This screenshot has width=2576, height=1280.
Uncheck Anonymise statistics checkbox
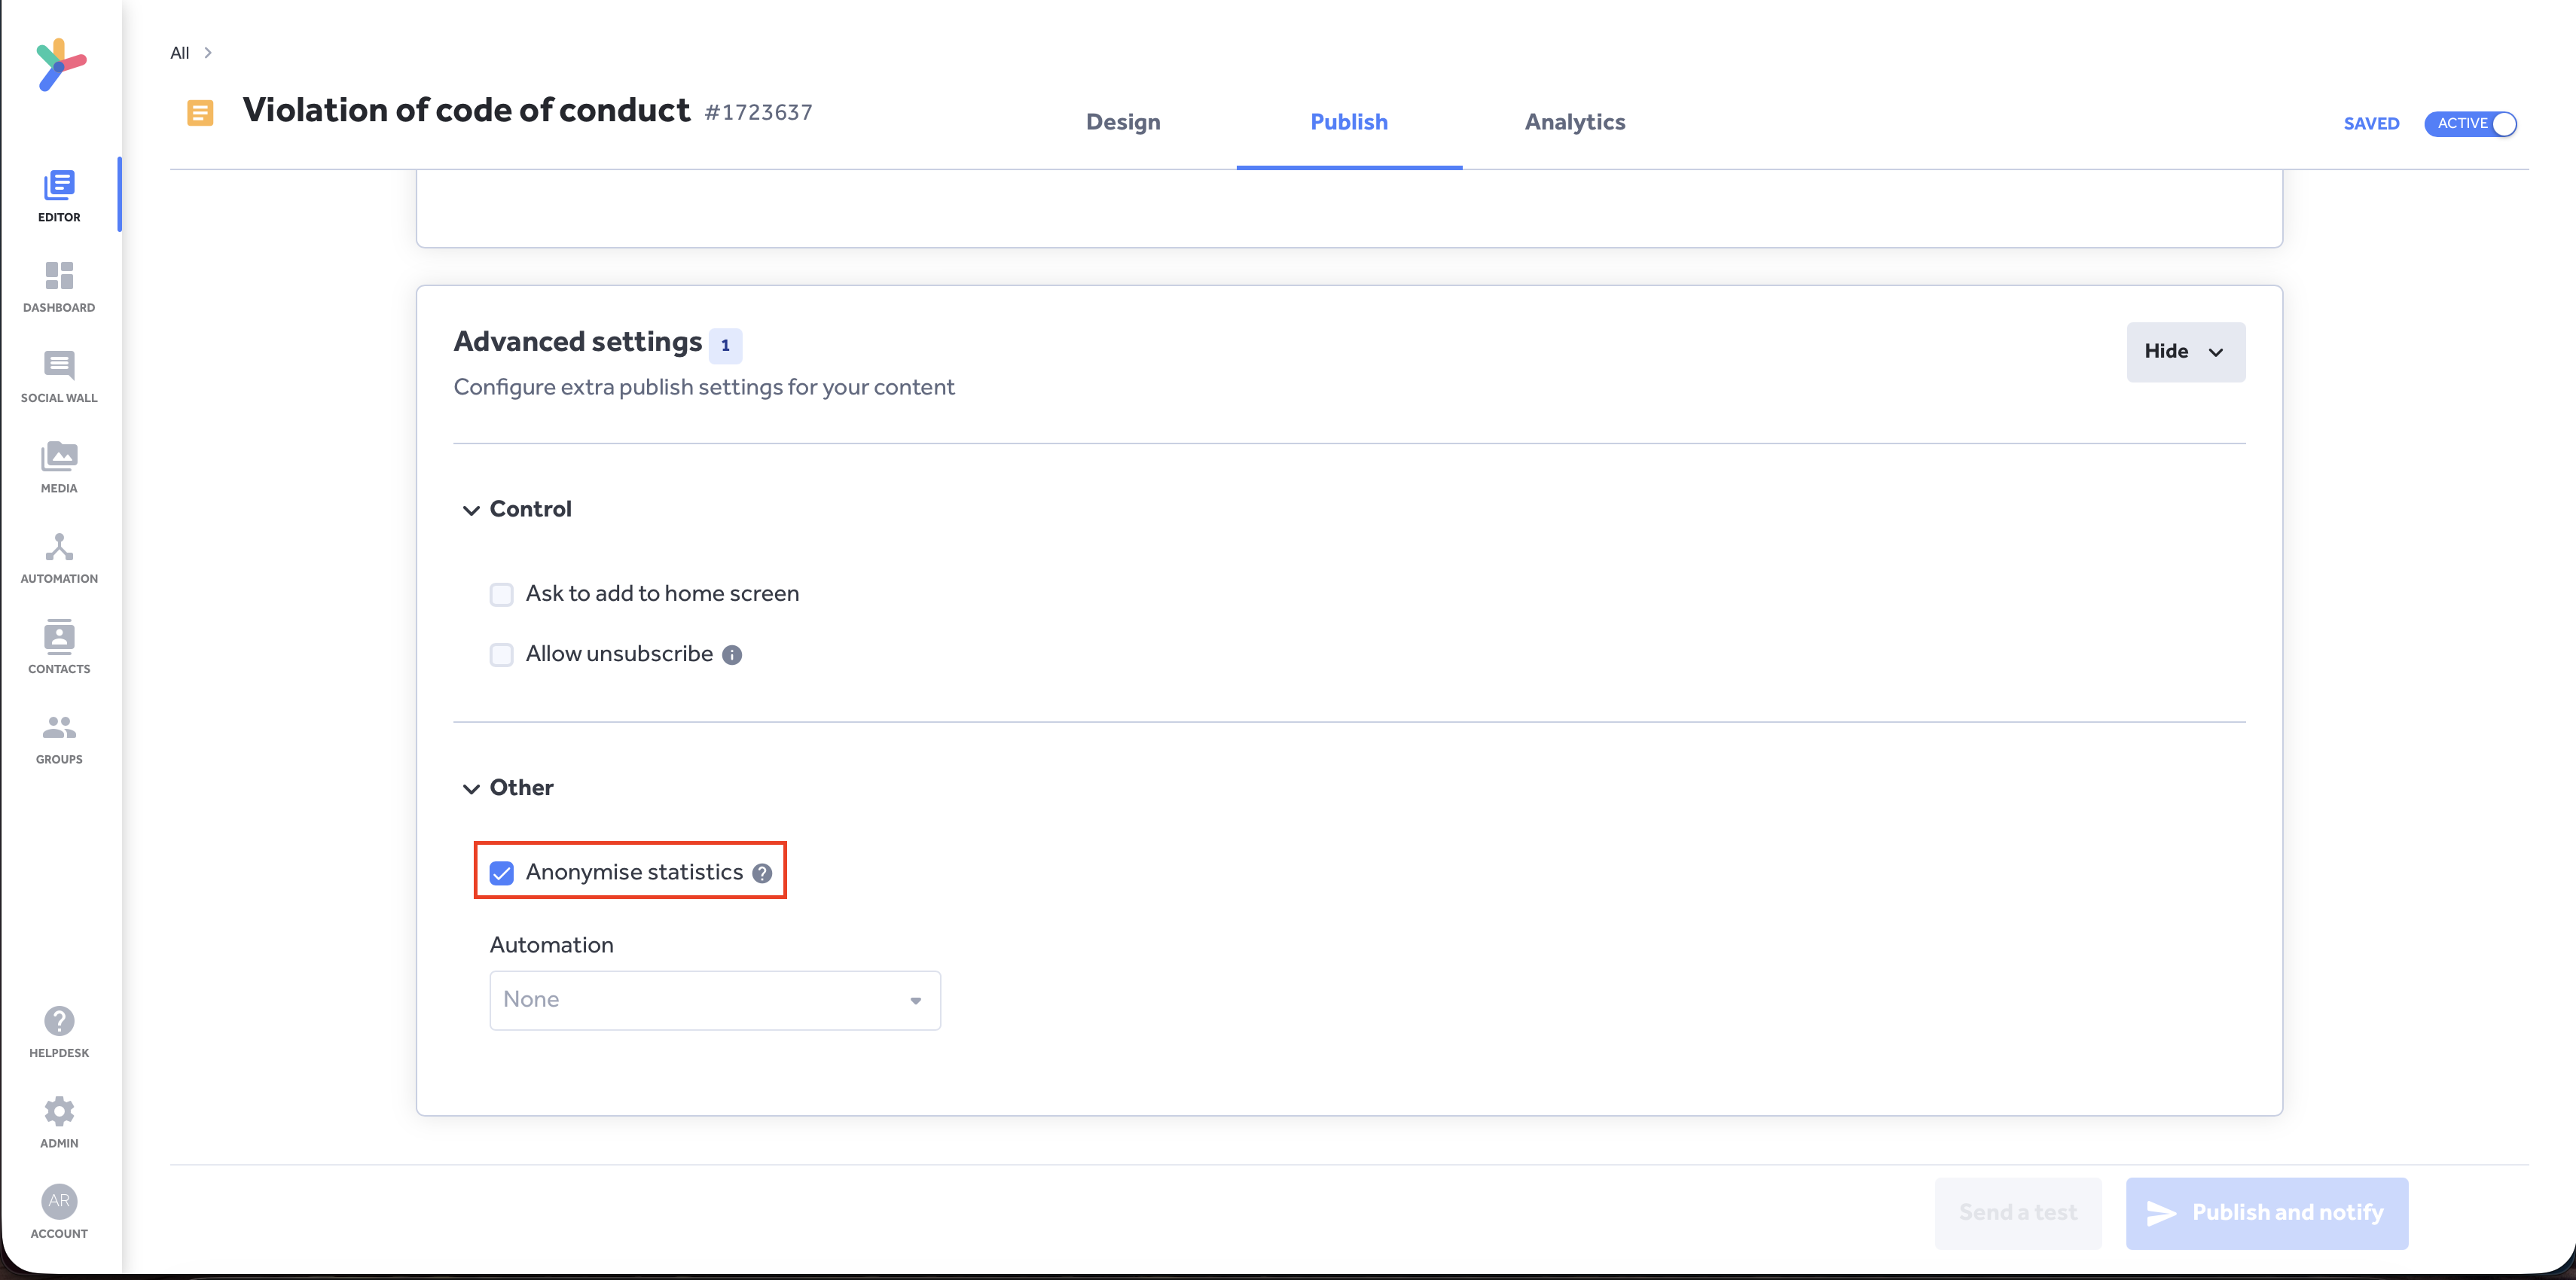coord(501,873)
